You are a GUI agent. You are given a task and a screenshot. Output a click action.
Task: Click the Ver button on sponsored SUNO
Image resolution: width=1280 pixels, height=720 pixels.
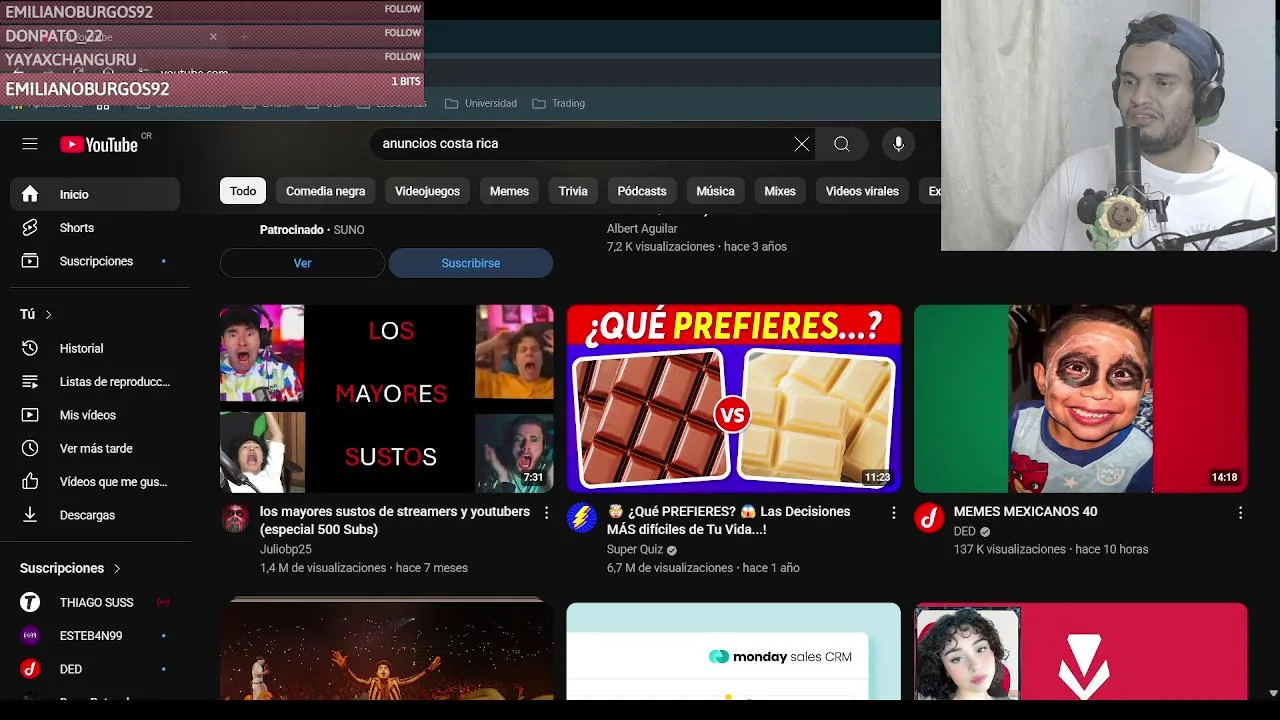(302, 263)
